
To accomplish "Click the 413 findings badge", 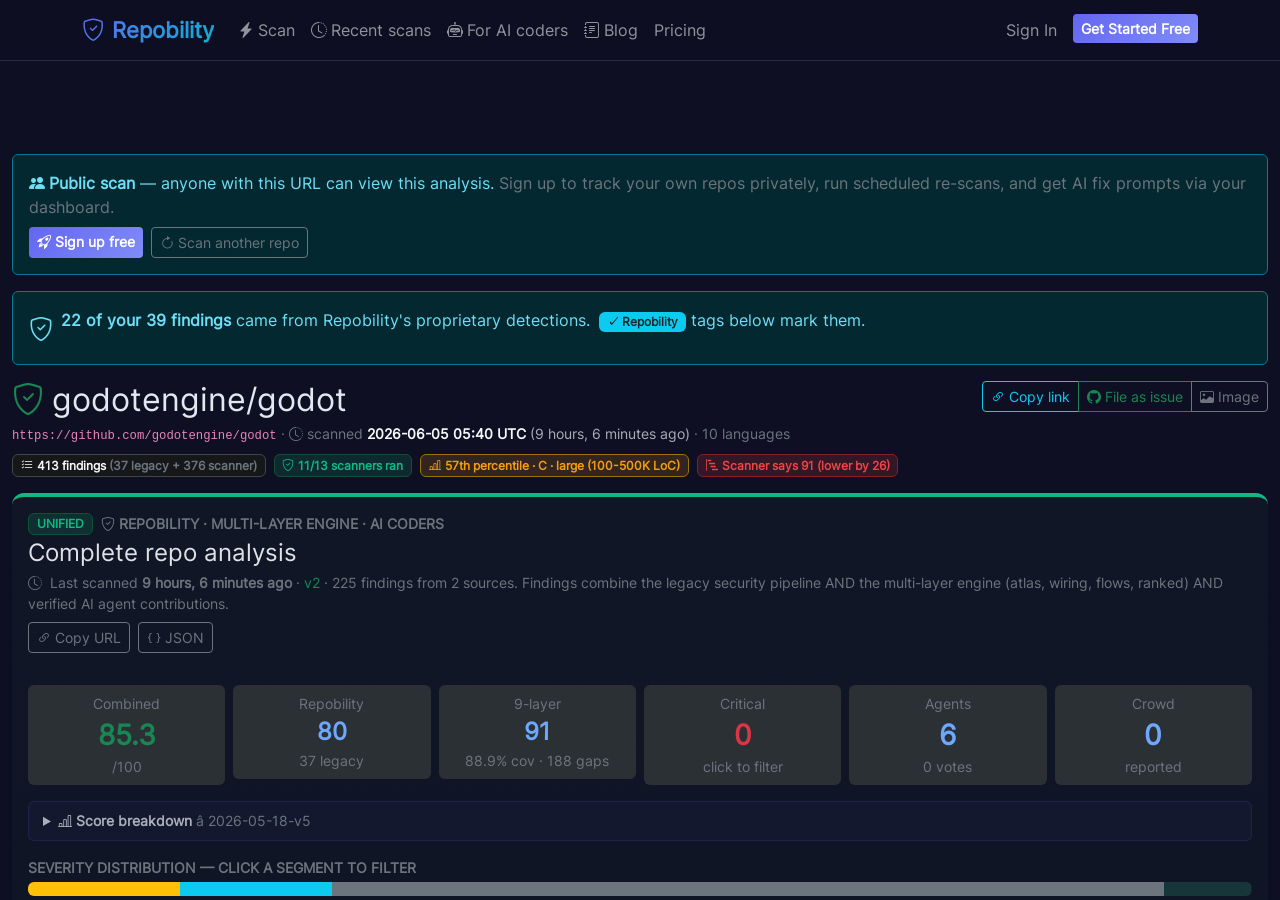I will pyautogui.click(x=139, y=465).
